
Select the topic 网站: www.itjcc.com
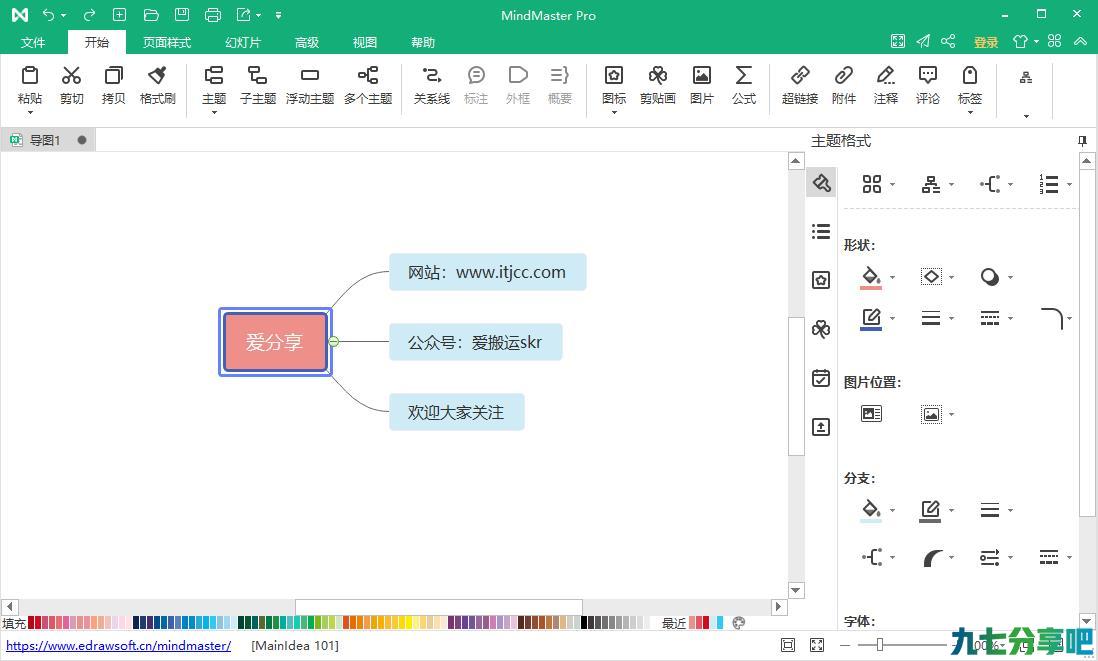pos(487,272)
